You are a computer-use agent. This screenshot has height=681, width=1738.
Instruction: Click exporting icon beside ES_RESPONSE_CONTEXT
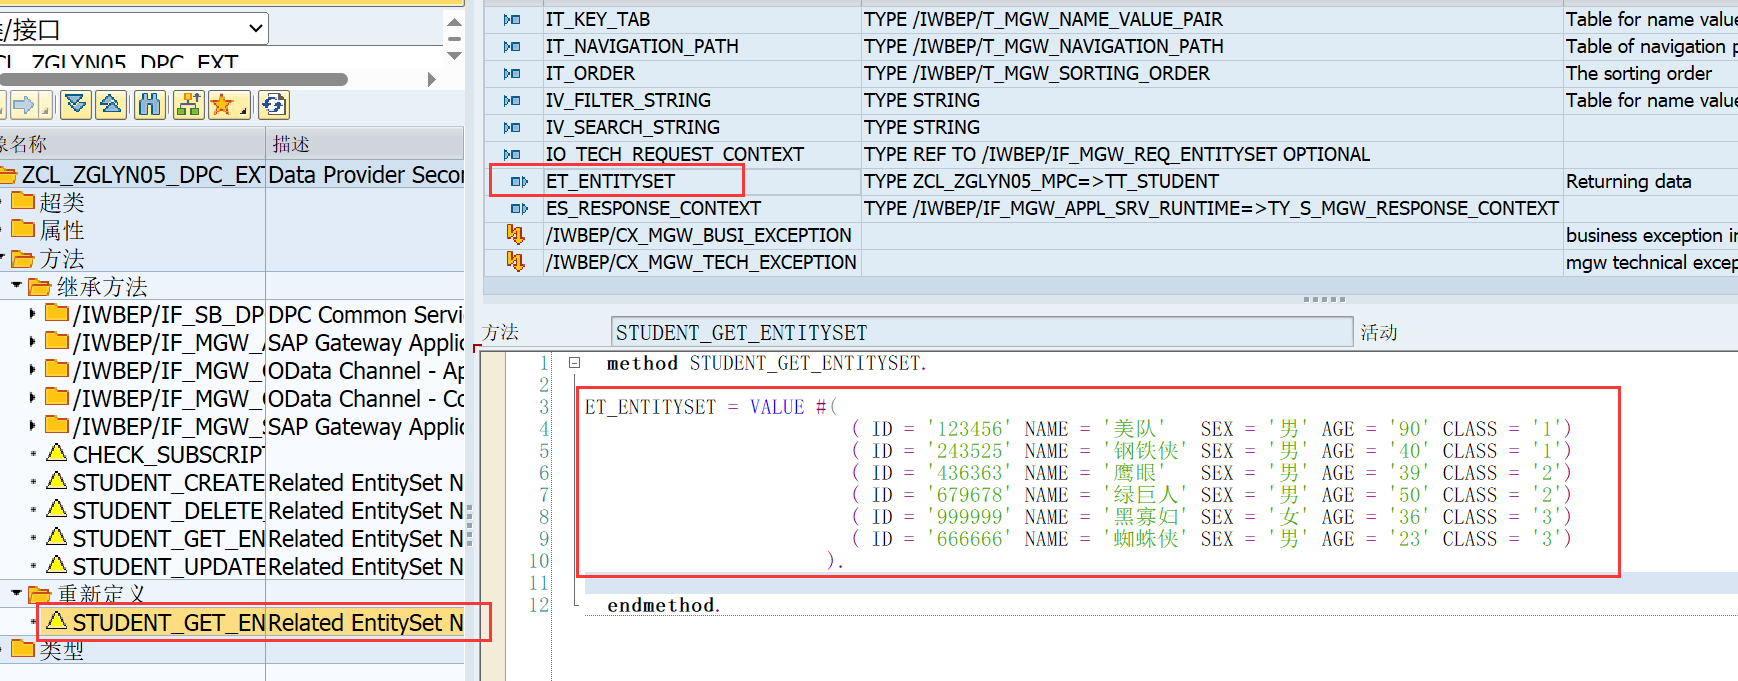(519, 209)
